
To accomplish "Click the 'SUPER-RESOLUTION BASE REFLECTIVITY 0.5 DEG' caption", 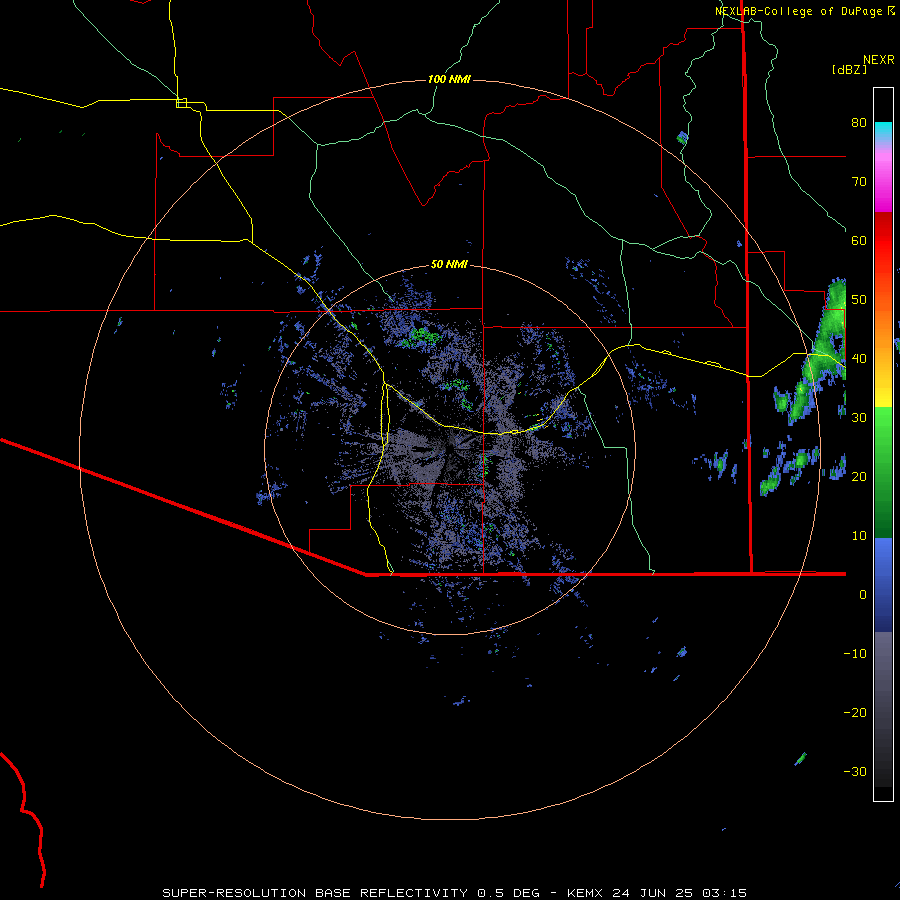I will (x=351, y=893).
